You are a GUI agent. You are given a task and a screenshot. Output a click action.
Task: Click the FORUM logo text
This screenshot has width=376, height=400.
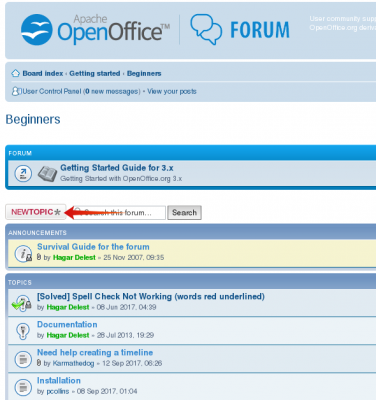[260, 30]
